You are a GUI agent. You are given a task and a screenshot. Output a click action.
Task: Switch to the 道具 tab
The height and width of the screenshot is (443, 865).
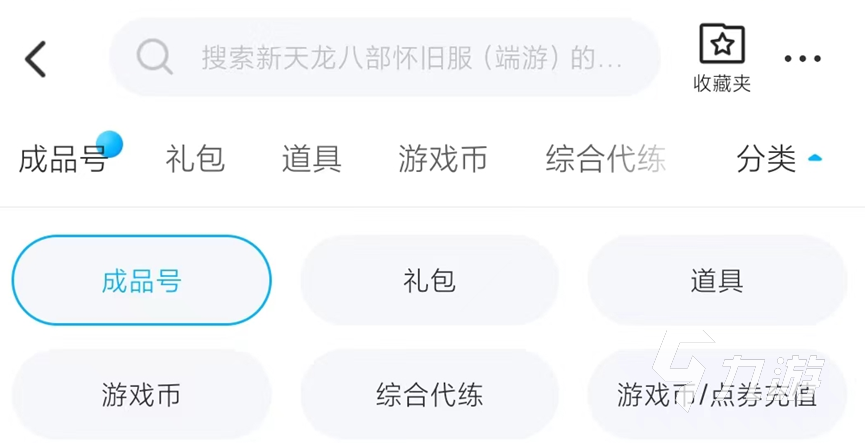(311, 159)
